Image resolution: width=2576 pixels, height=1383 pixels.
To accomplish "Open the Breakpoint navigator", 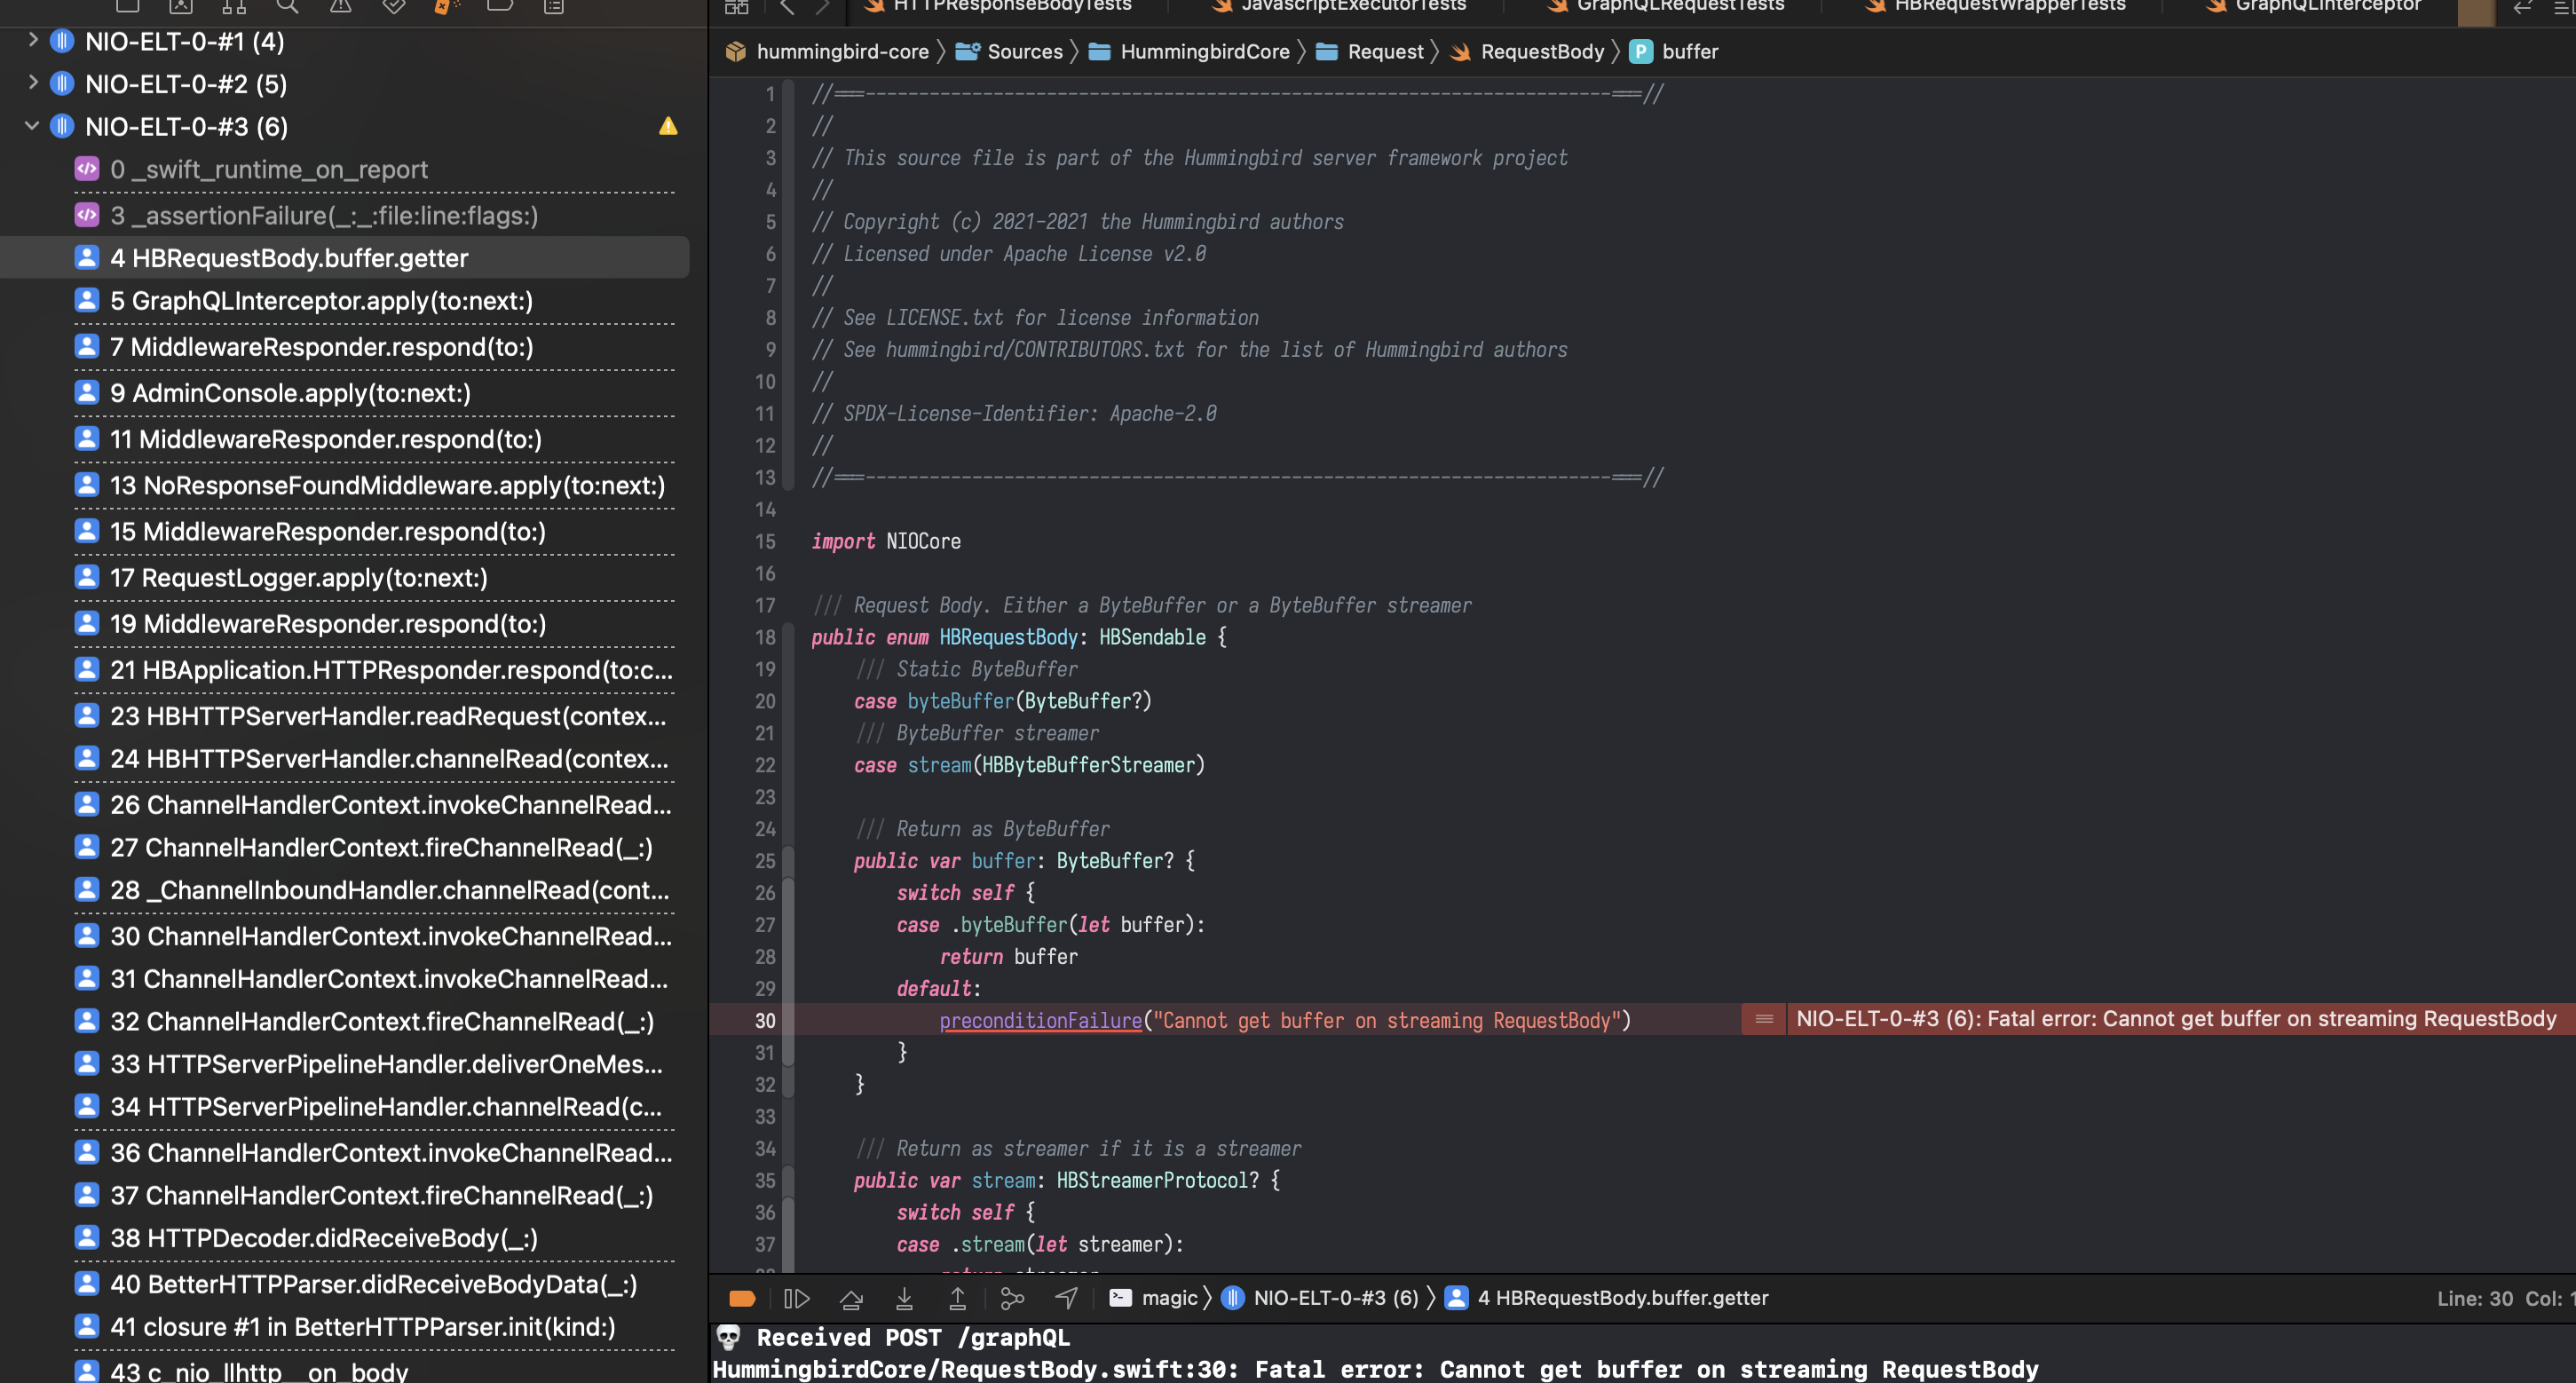I will point(499,7).
